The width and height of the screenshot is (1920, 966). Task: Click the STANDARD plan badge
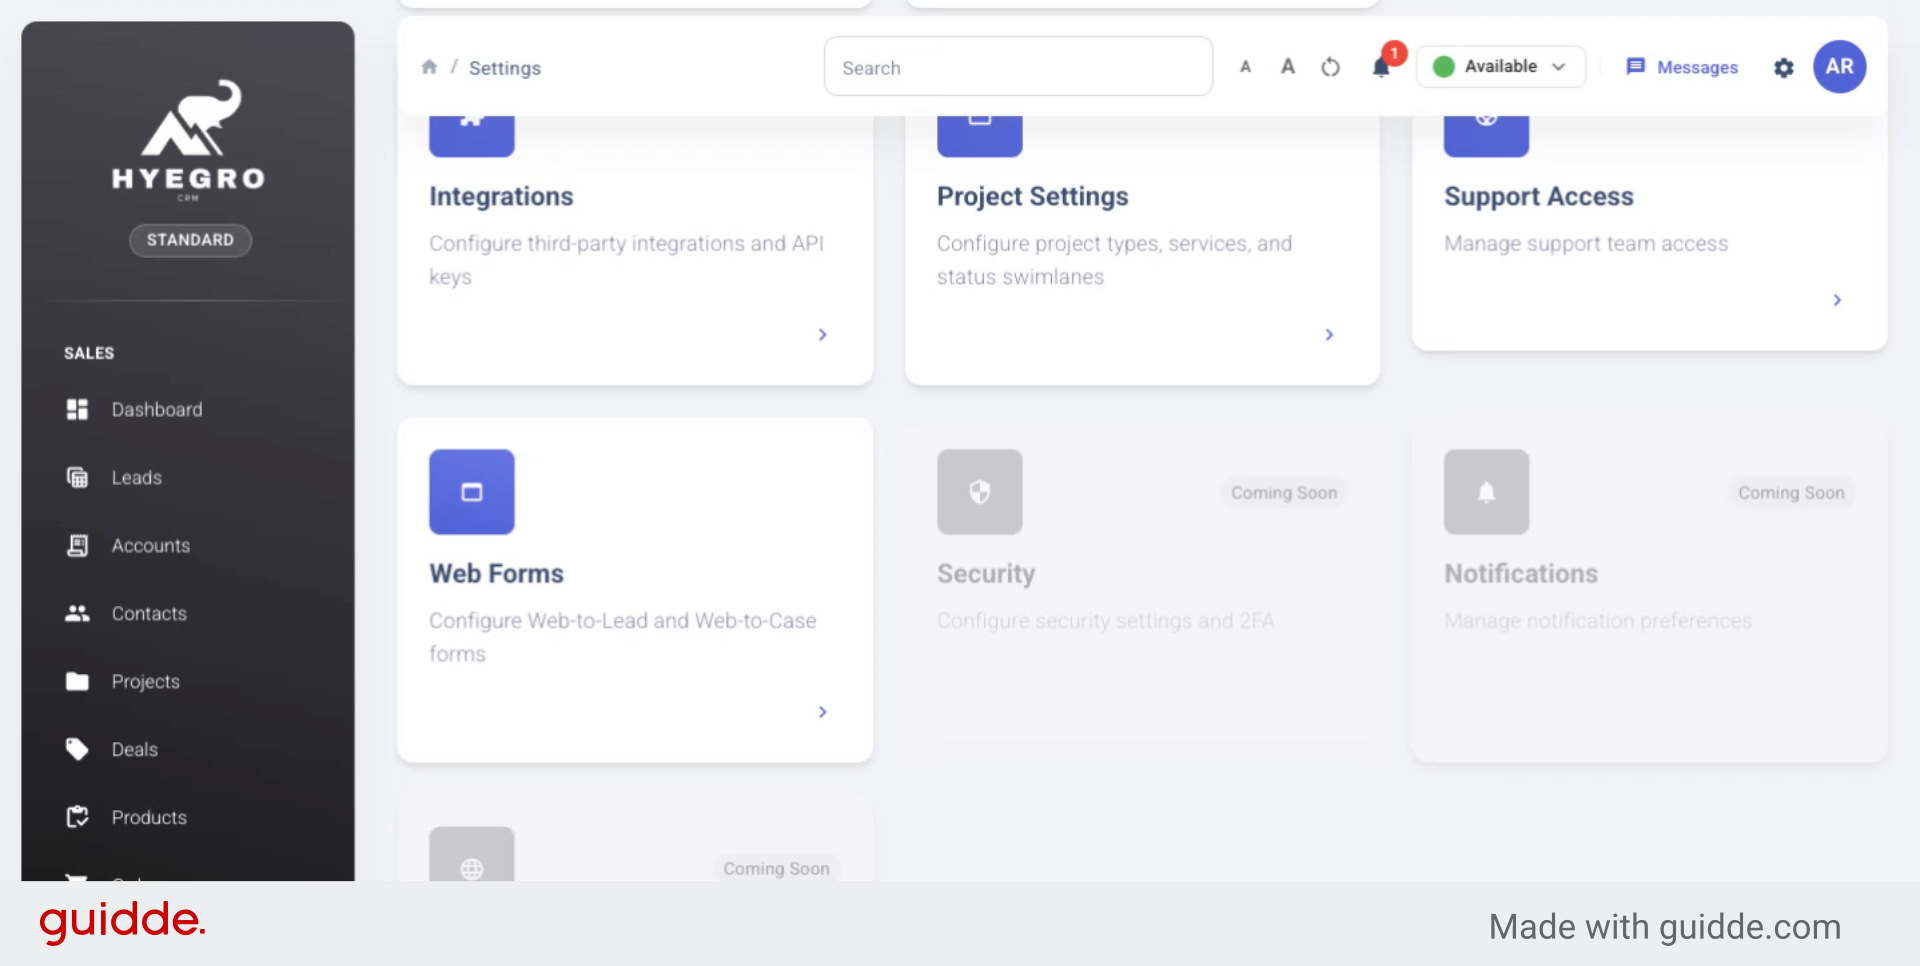(x=190, y=240)
